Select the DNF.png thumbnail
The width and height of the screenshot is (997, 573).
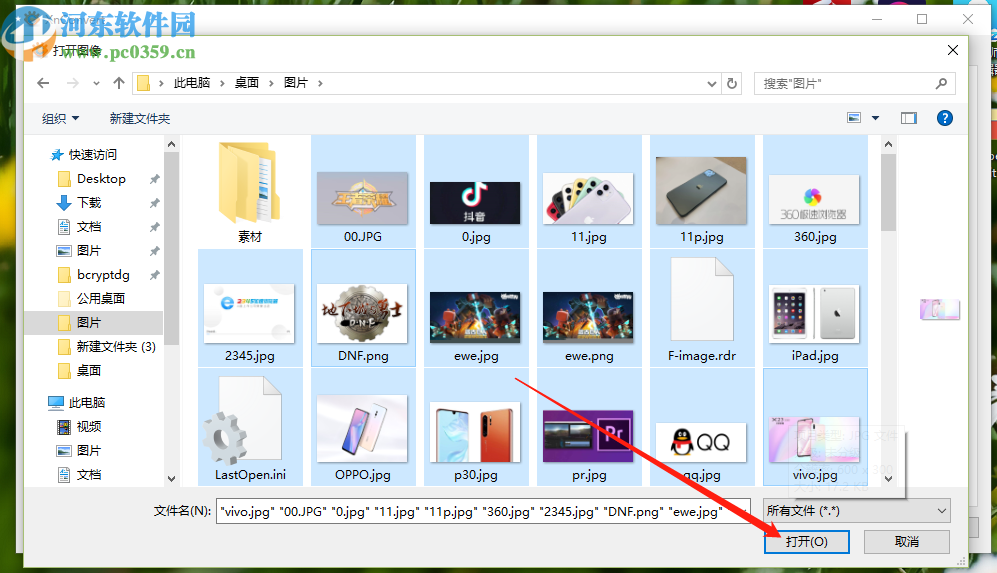[x=362, y=314]
